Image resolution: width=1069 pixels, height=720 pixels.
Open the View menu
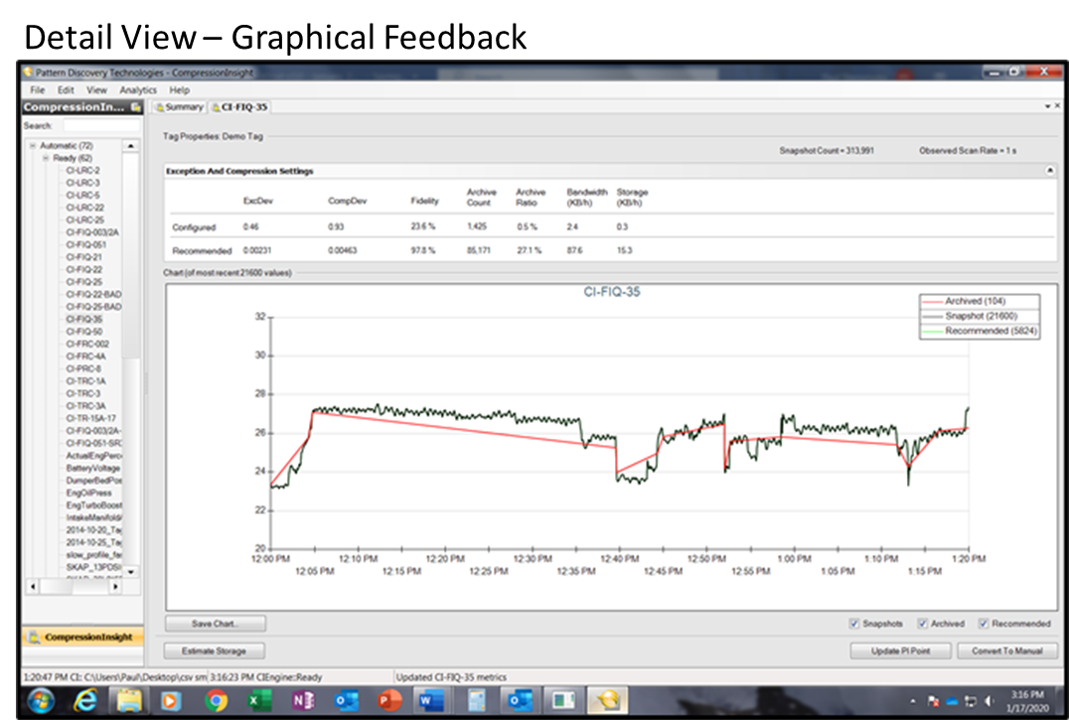coord(96,90)
